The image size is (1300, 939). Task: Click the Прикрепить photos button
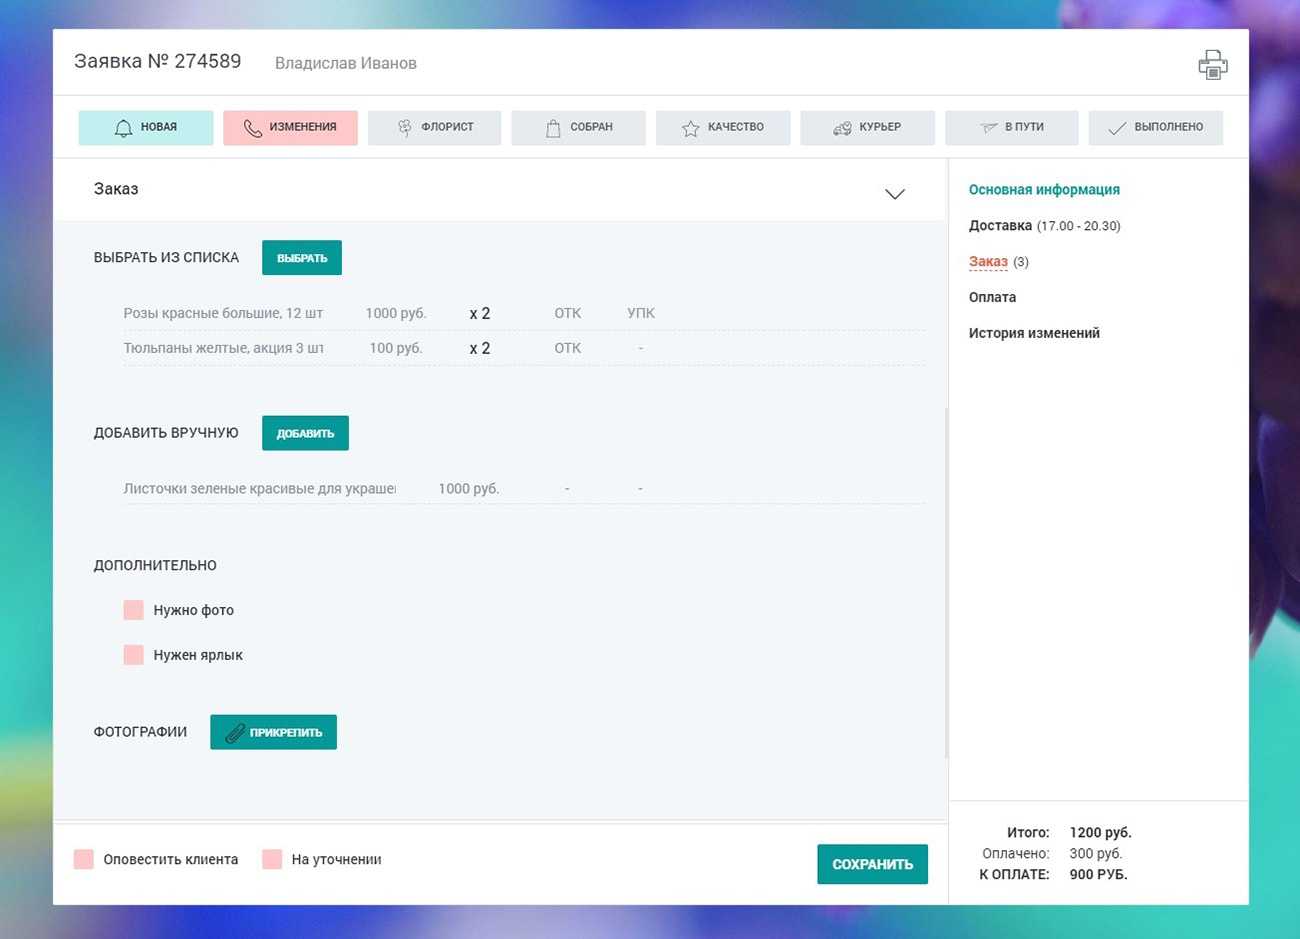(273, 732)
